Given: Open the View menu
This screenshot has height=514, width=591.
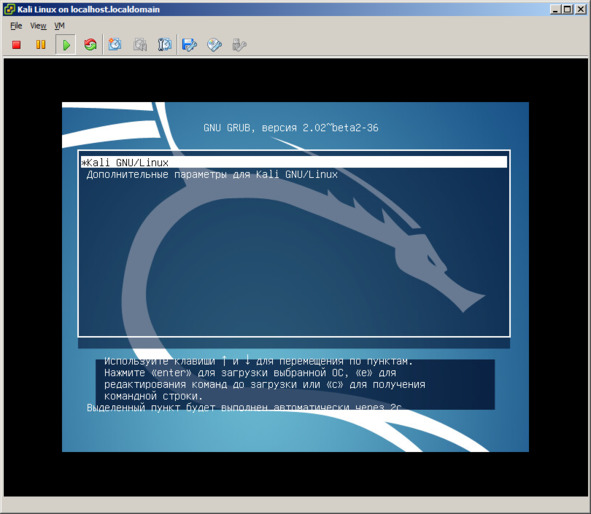Looking at the screenshot, I should point(38,26).
